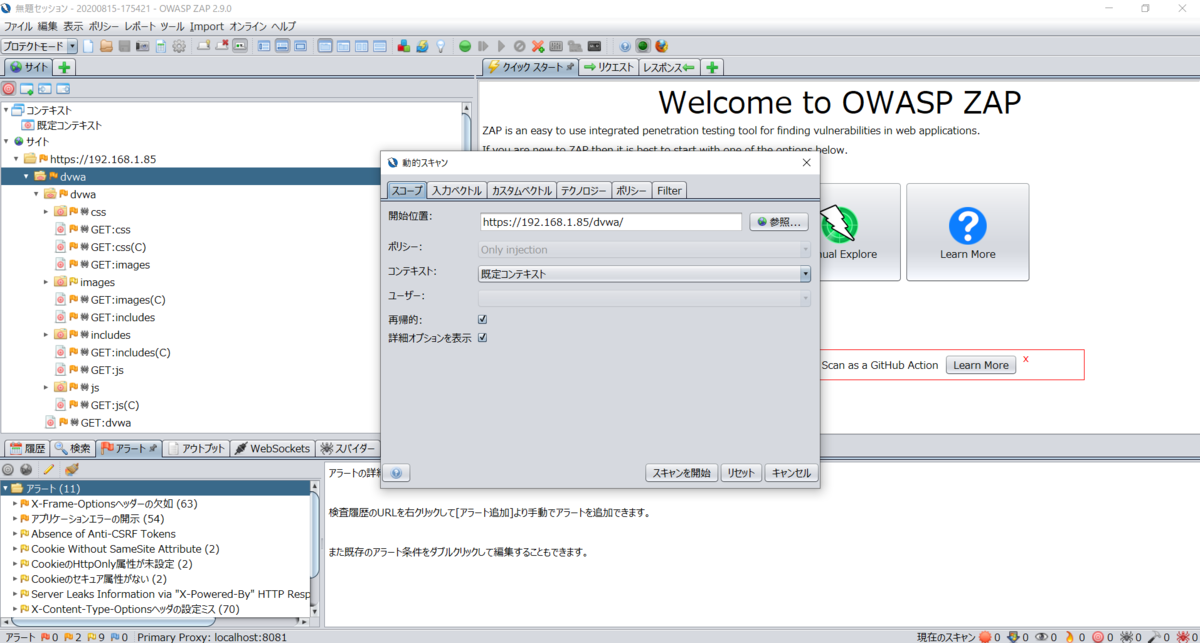Select Cookie Without SameSite Attribute alert
1200x643 pixels.
[x=125, y=549]
